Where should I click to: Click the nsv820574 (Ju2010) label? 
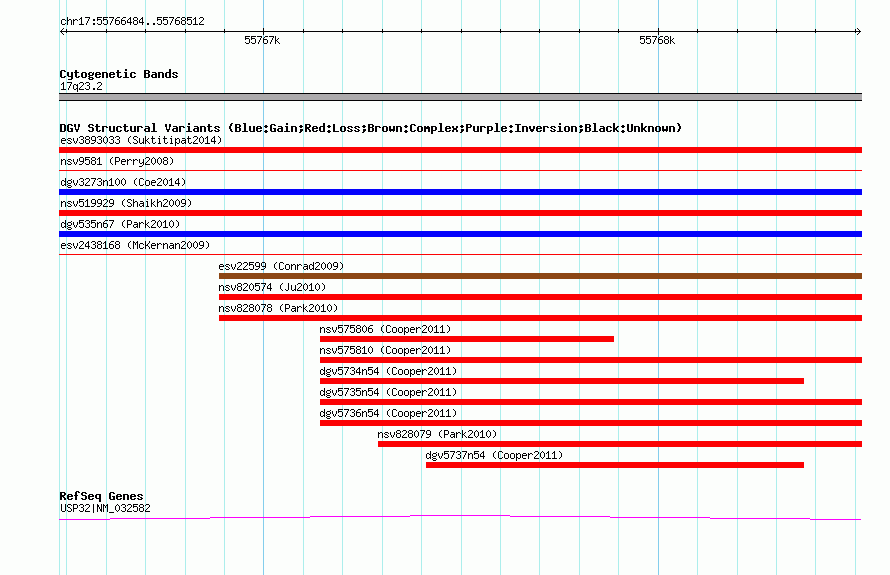[x=272, y=287]
